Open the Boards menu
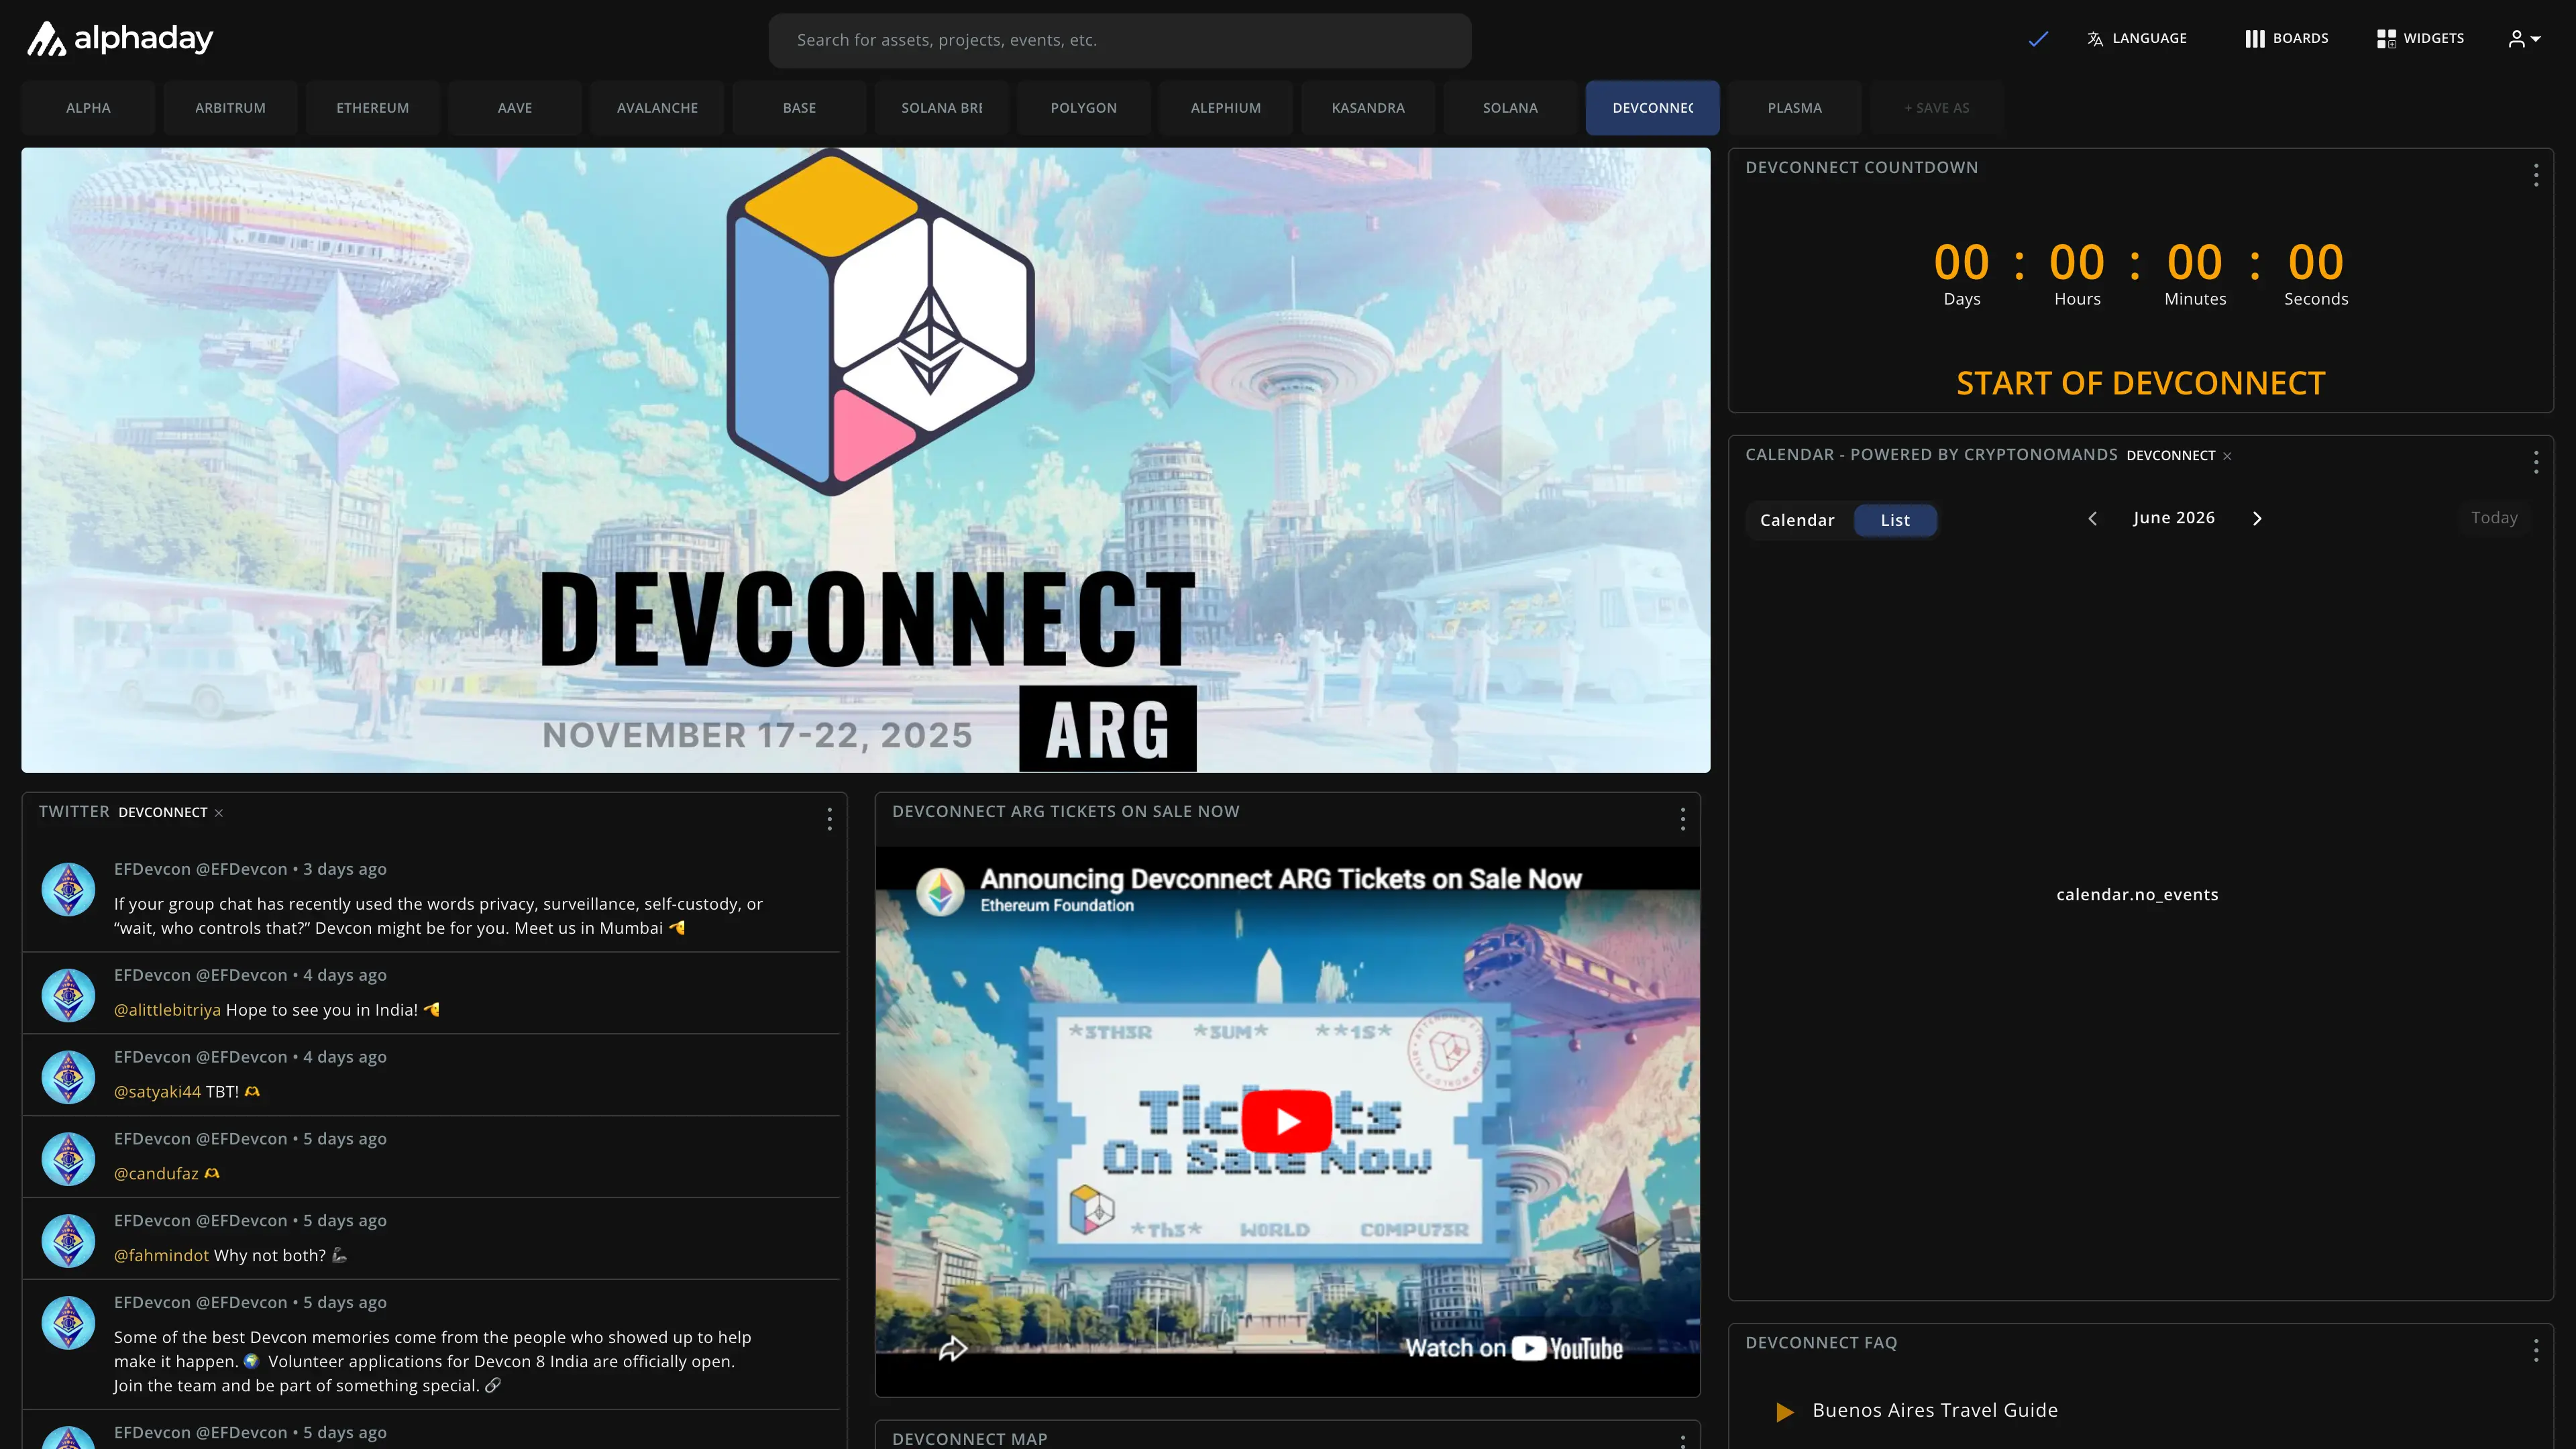This screenshot has height=1449, width=2576. click(x=2286, y=39)
